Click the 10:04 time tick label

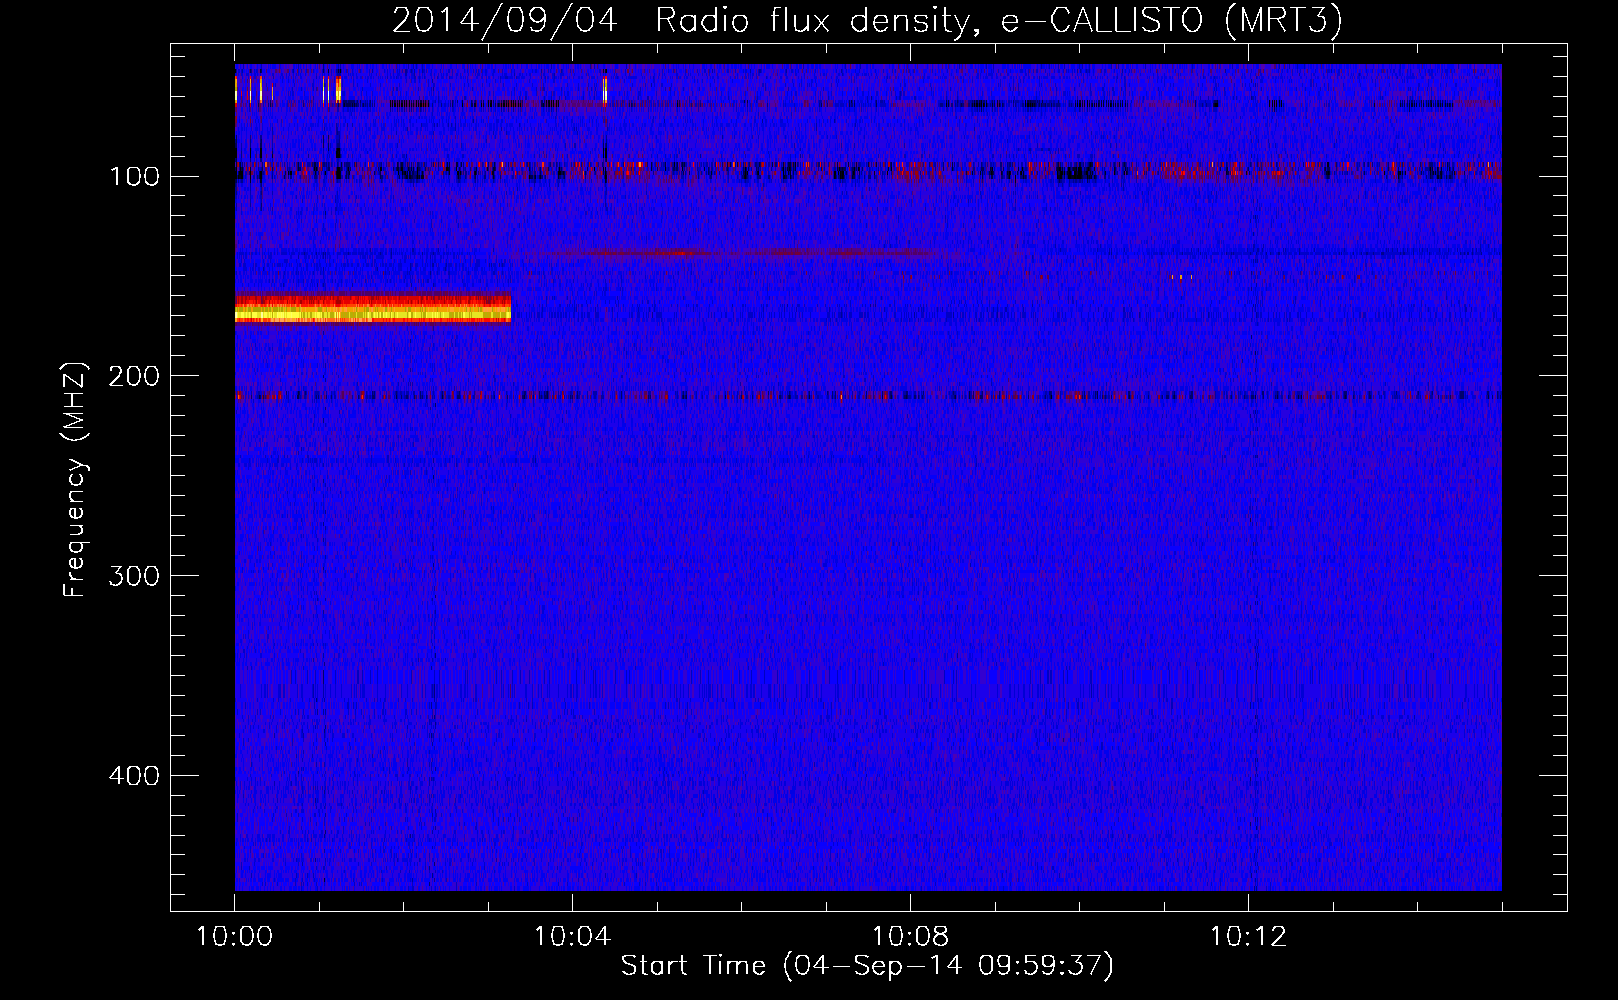tap(572, 936)
